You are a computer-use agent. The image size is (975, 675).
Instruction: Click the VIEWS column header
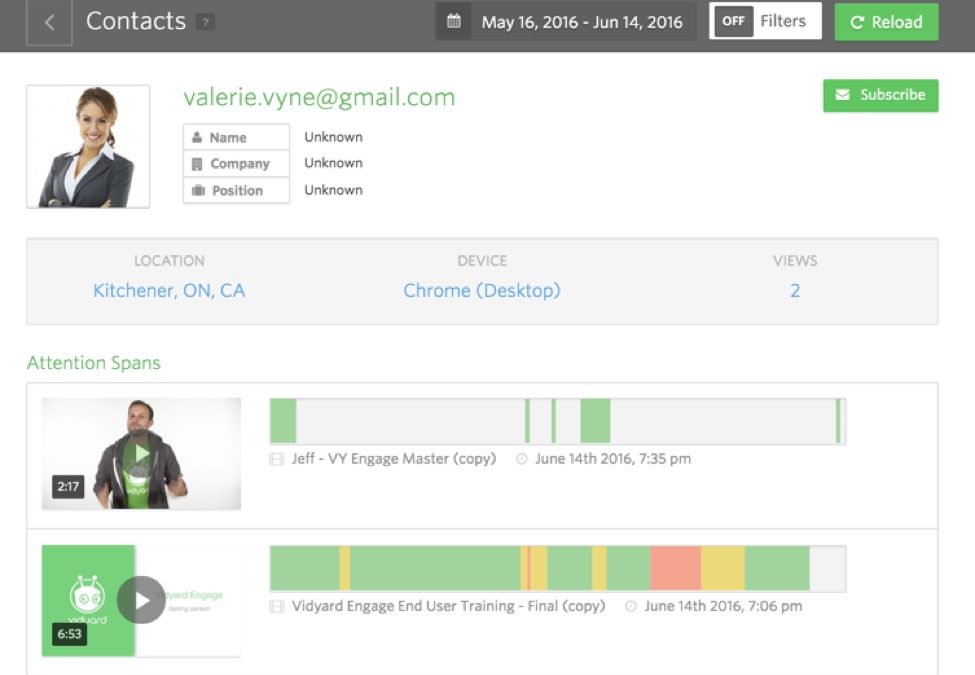[x=795, y=260]
